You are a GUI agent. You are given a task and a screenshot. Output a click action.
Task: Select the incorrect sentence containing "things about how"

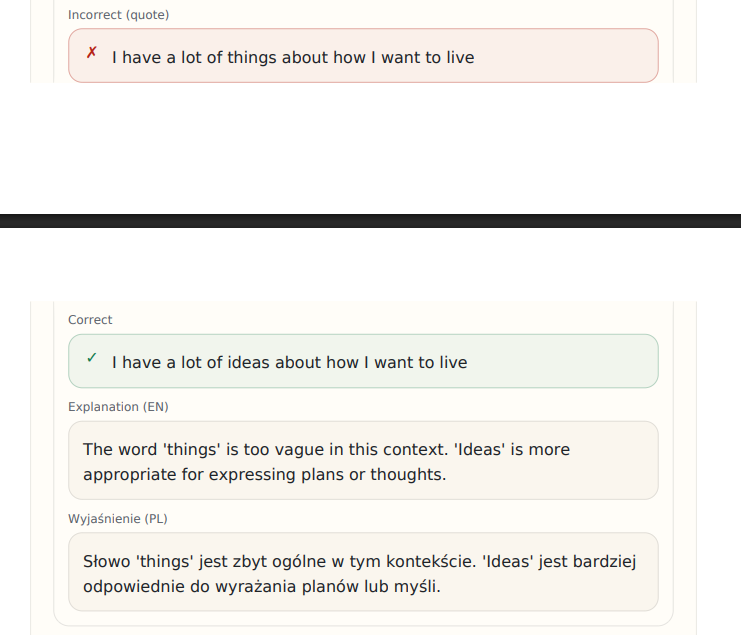pyautogui.click(x=292, y=57)
